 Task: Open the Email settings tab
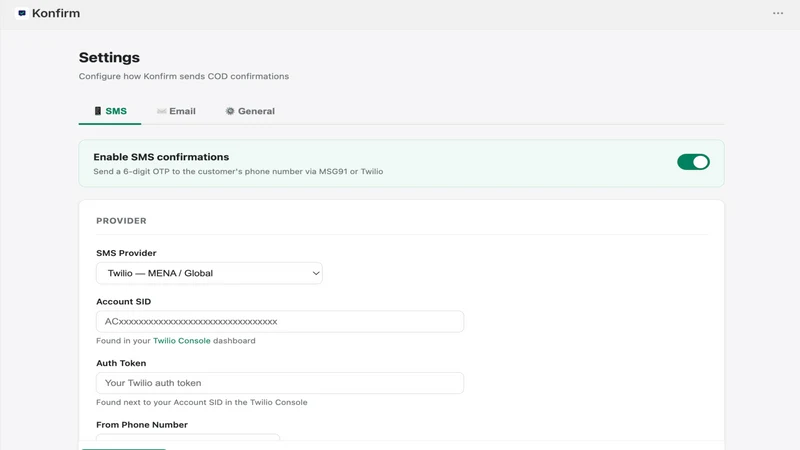[176, 111]
